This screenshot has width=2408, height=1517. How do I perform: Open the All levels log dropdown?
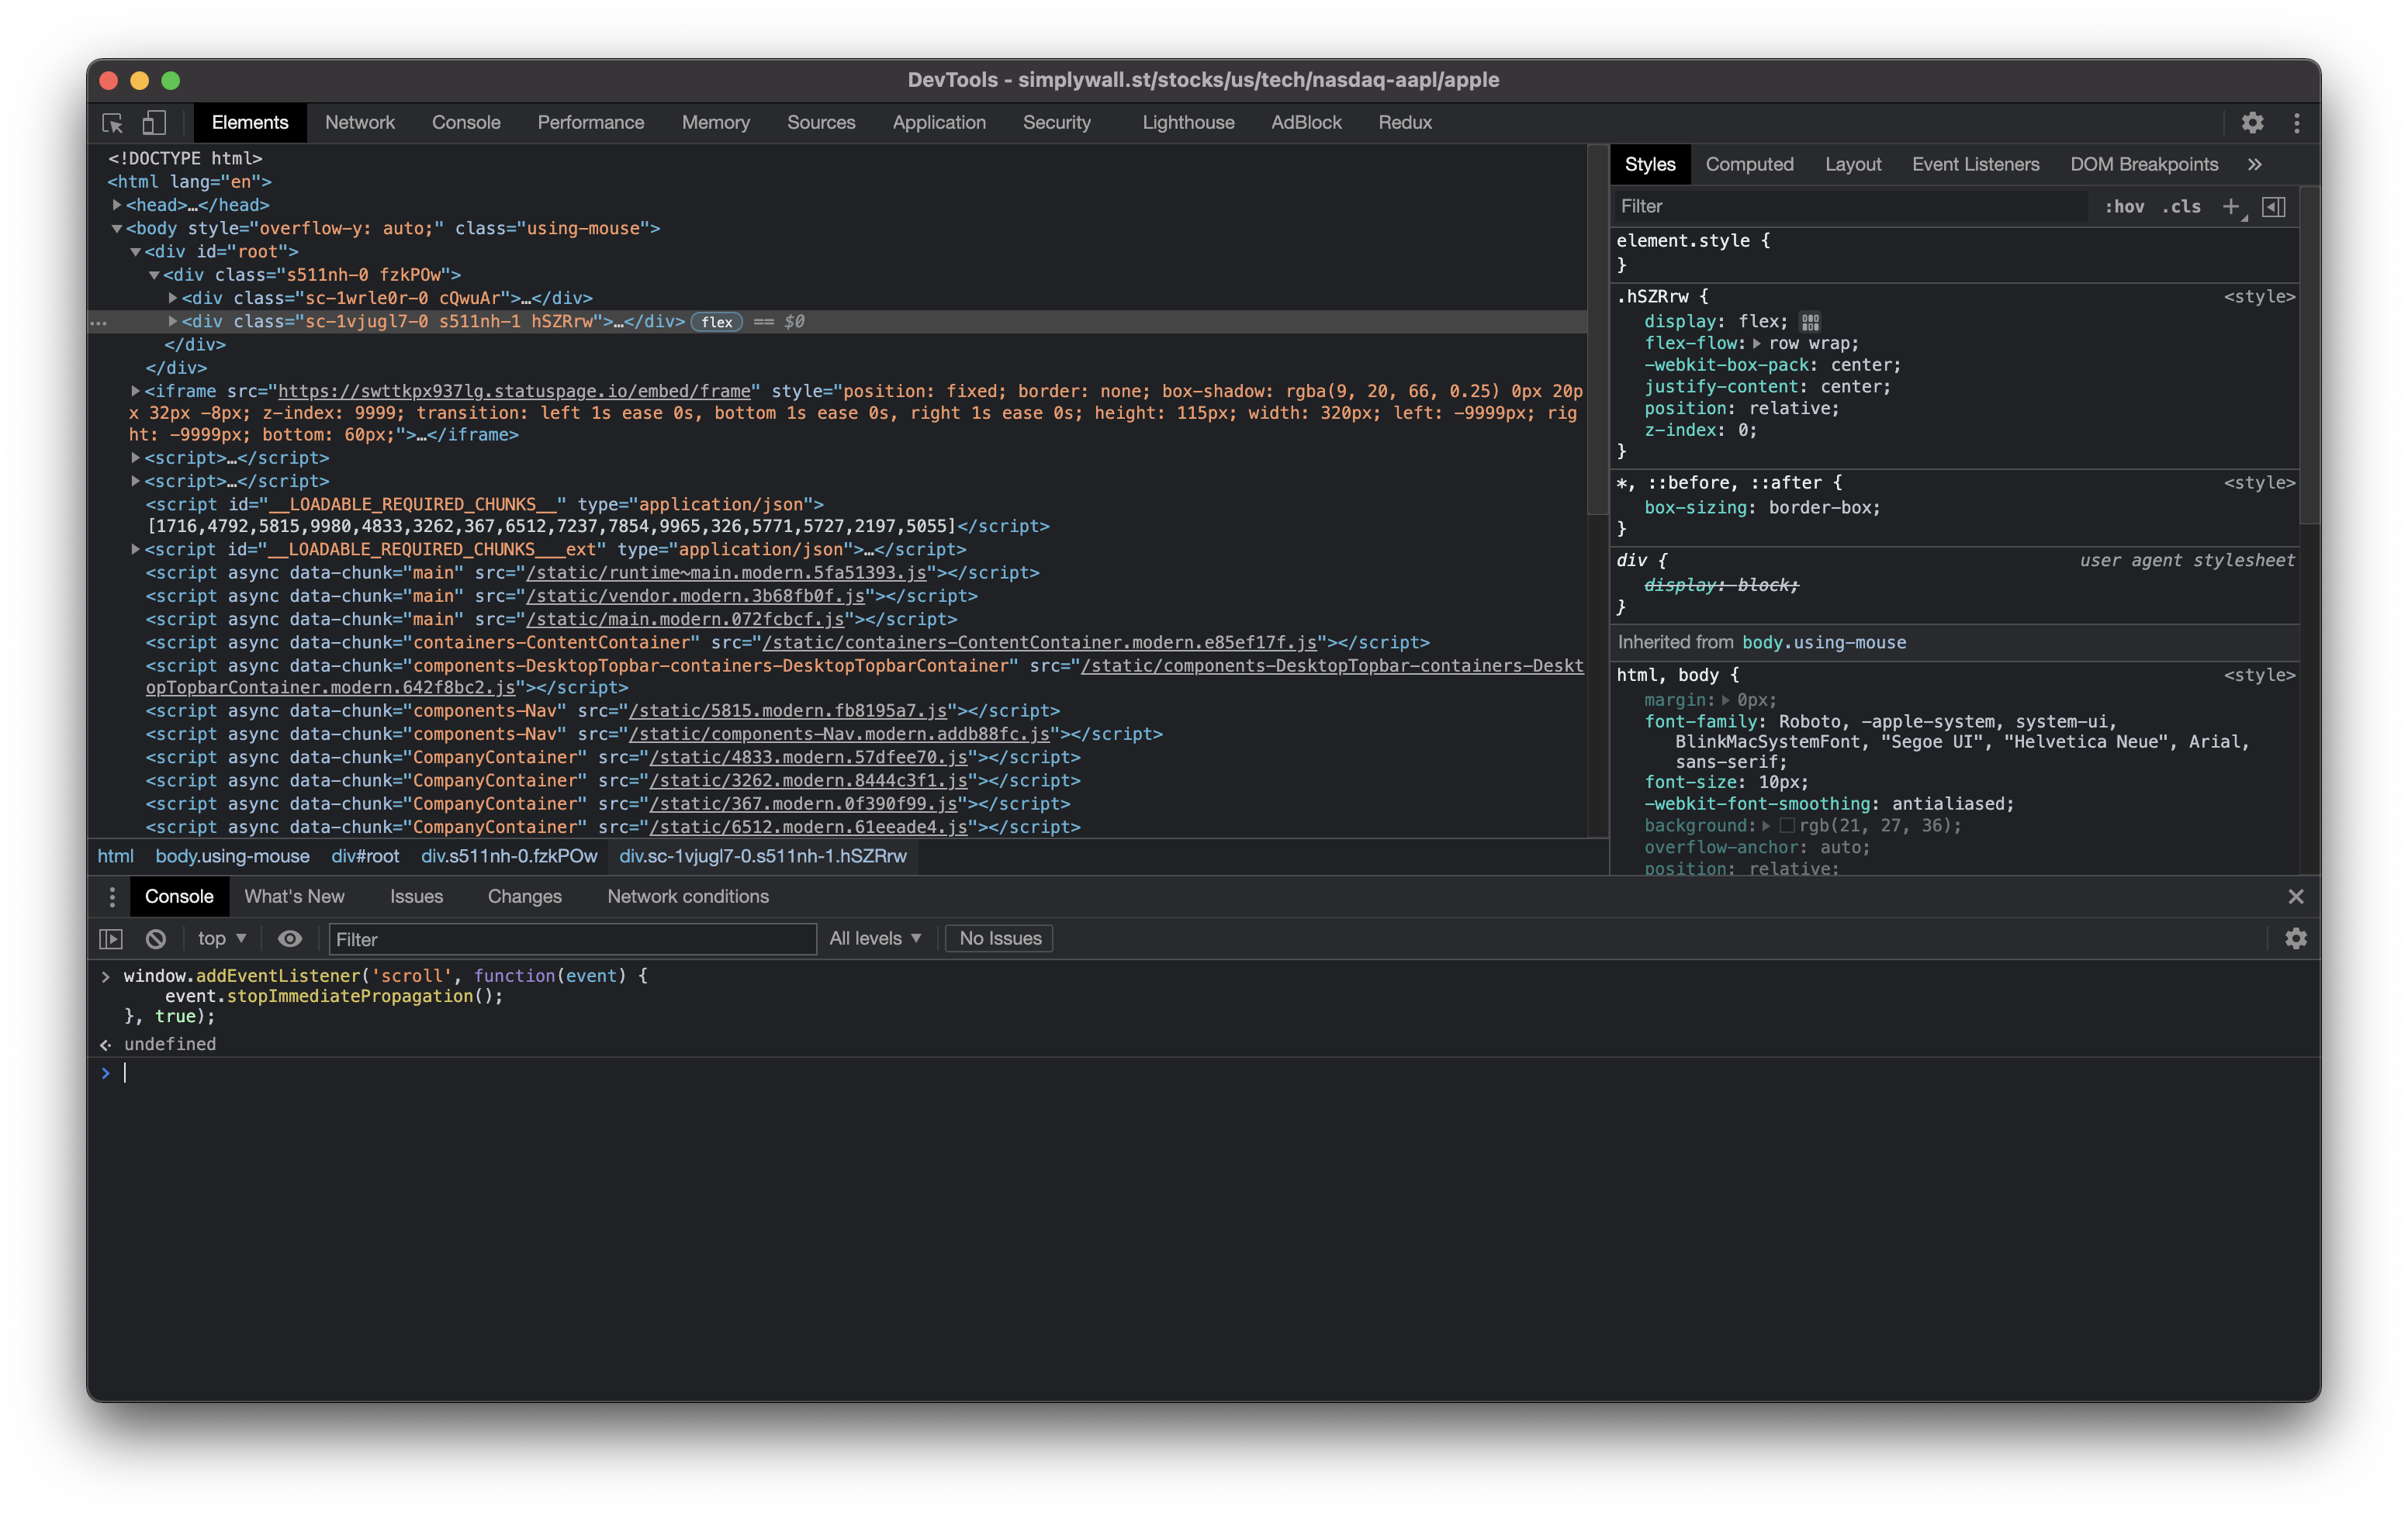(x=875, y=938)
